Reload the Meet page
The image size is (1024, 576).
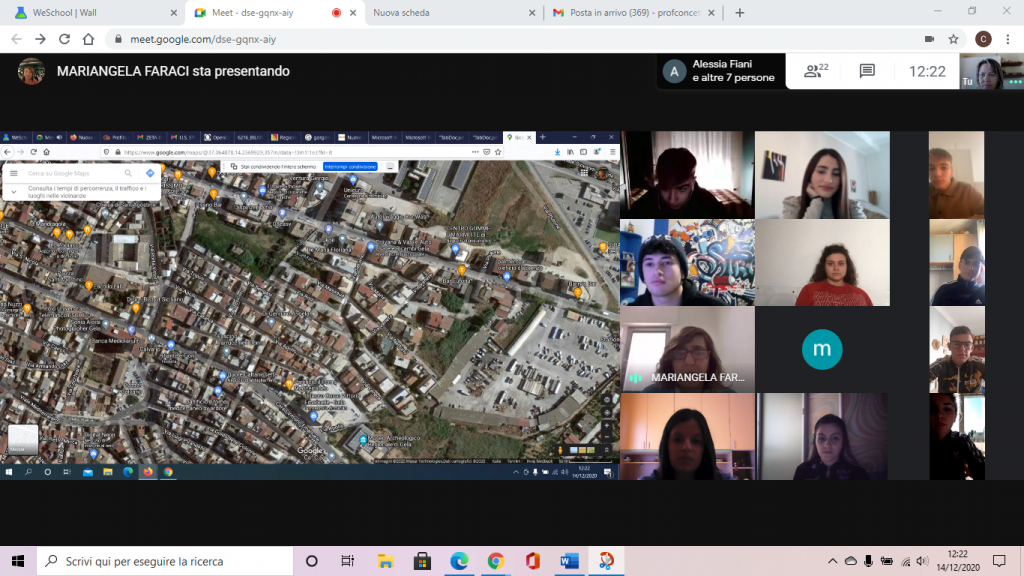[x=64, y=39]
